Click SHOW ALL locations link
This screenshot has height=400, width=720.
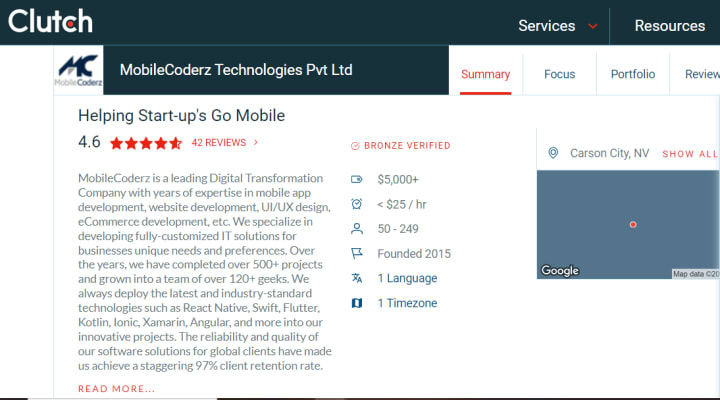click(x=690, y=154)
